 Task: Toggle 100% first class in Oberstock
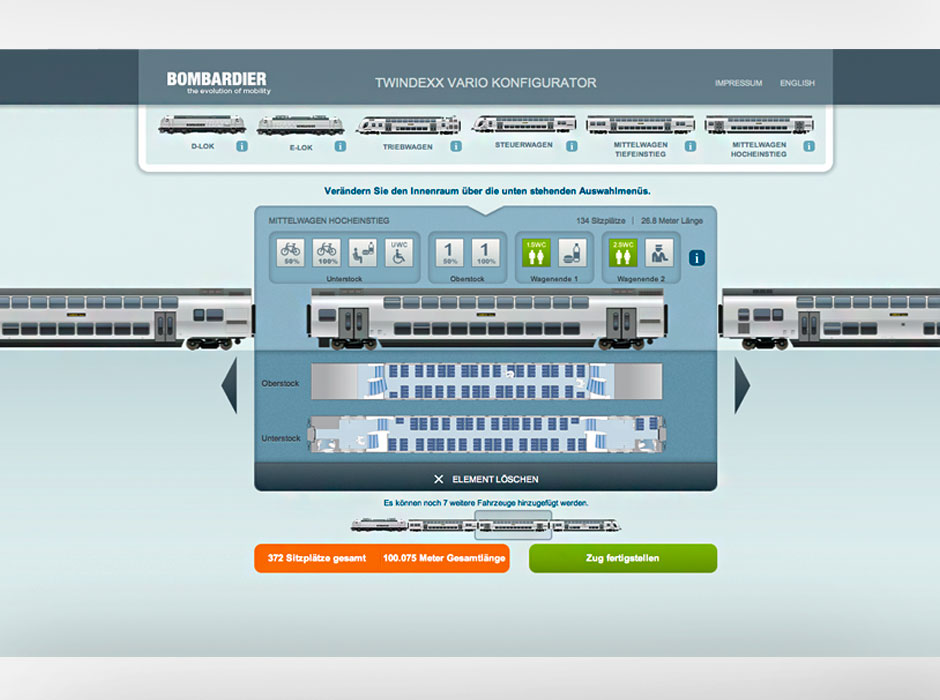[x=486, y=252]
